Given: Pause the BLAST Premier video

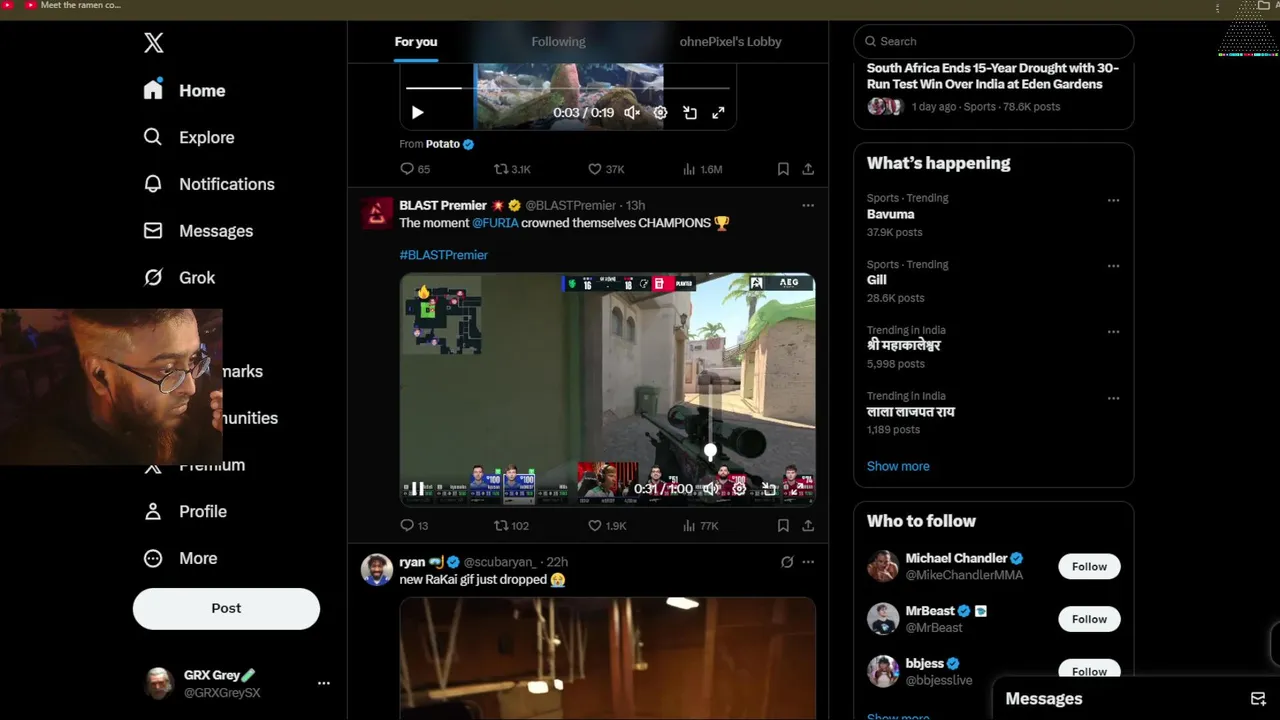Looking at the screenshot, I should coord(417,489).
